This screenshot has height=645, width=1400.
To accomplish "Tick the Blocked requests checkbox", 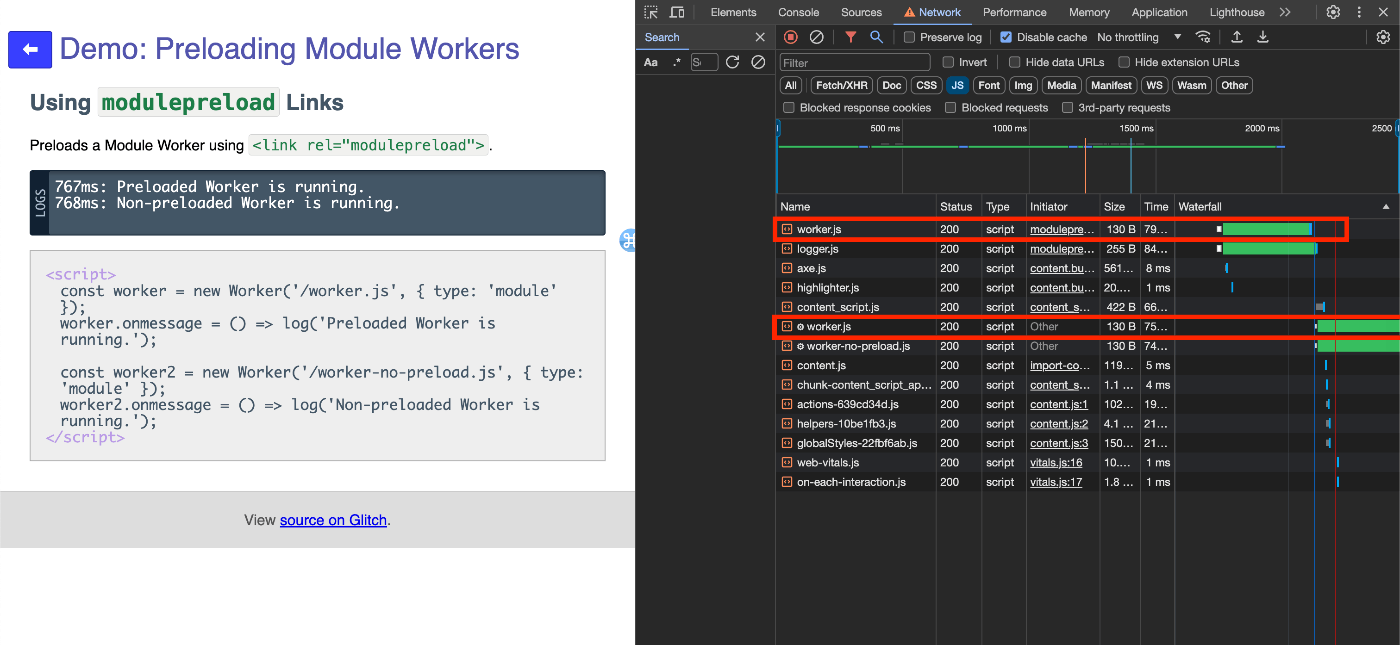I will [951, 108].
